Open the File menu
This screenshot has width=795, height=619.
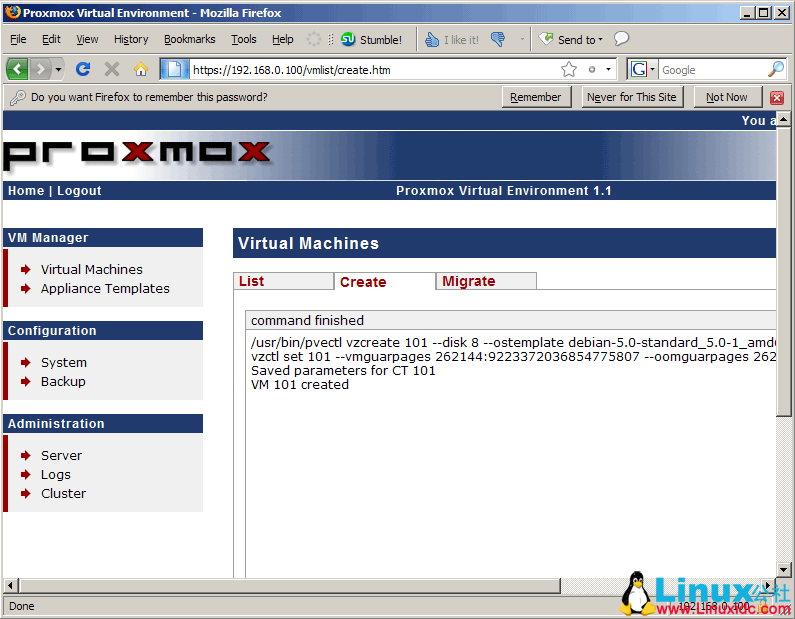pos(18,39)
